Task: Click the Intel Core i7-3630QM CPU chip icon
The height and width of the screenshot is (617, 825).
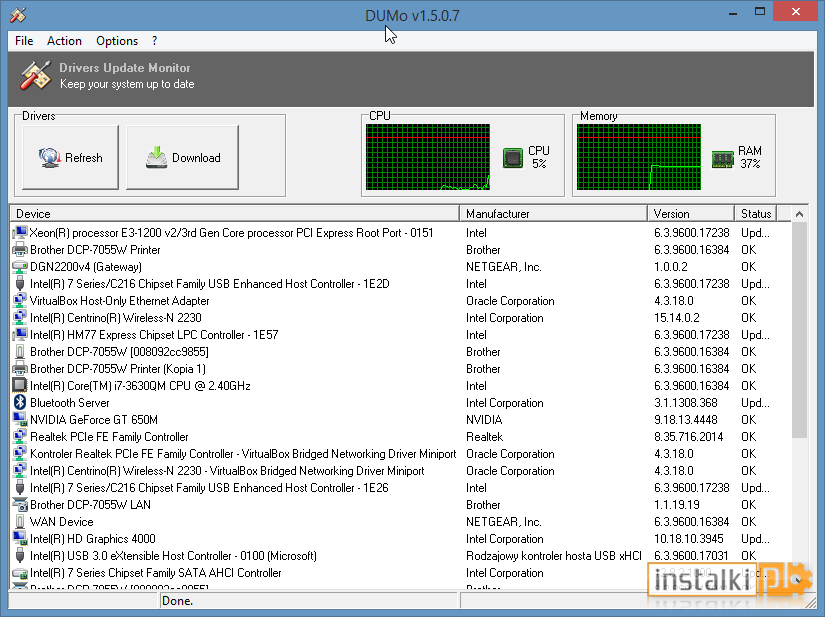Action: click(x=19, y=386)
